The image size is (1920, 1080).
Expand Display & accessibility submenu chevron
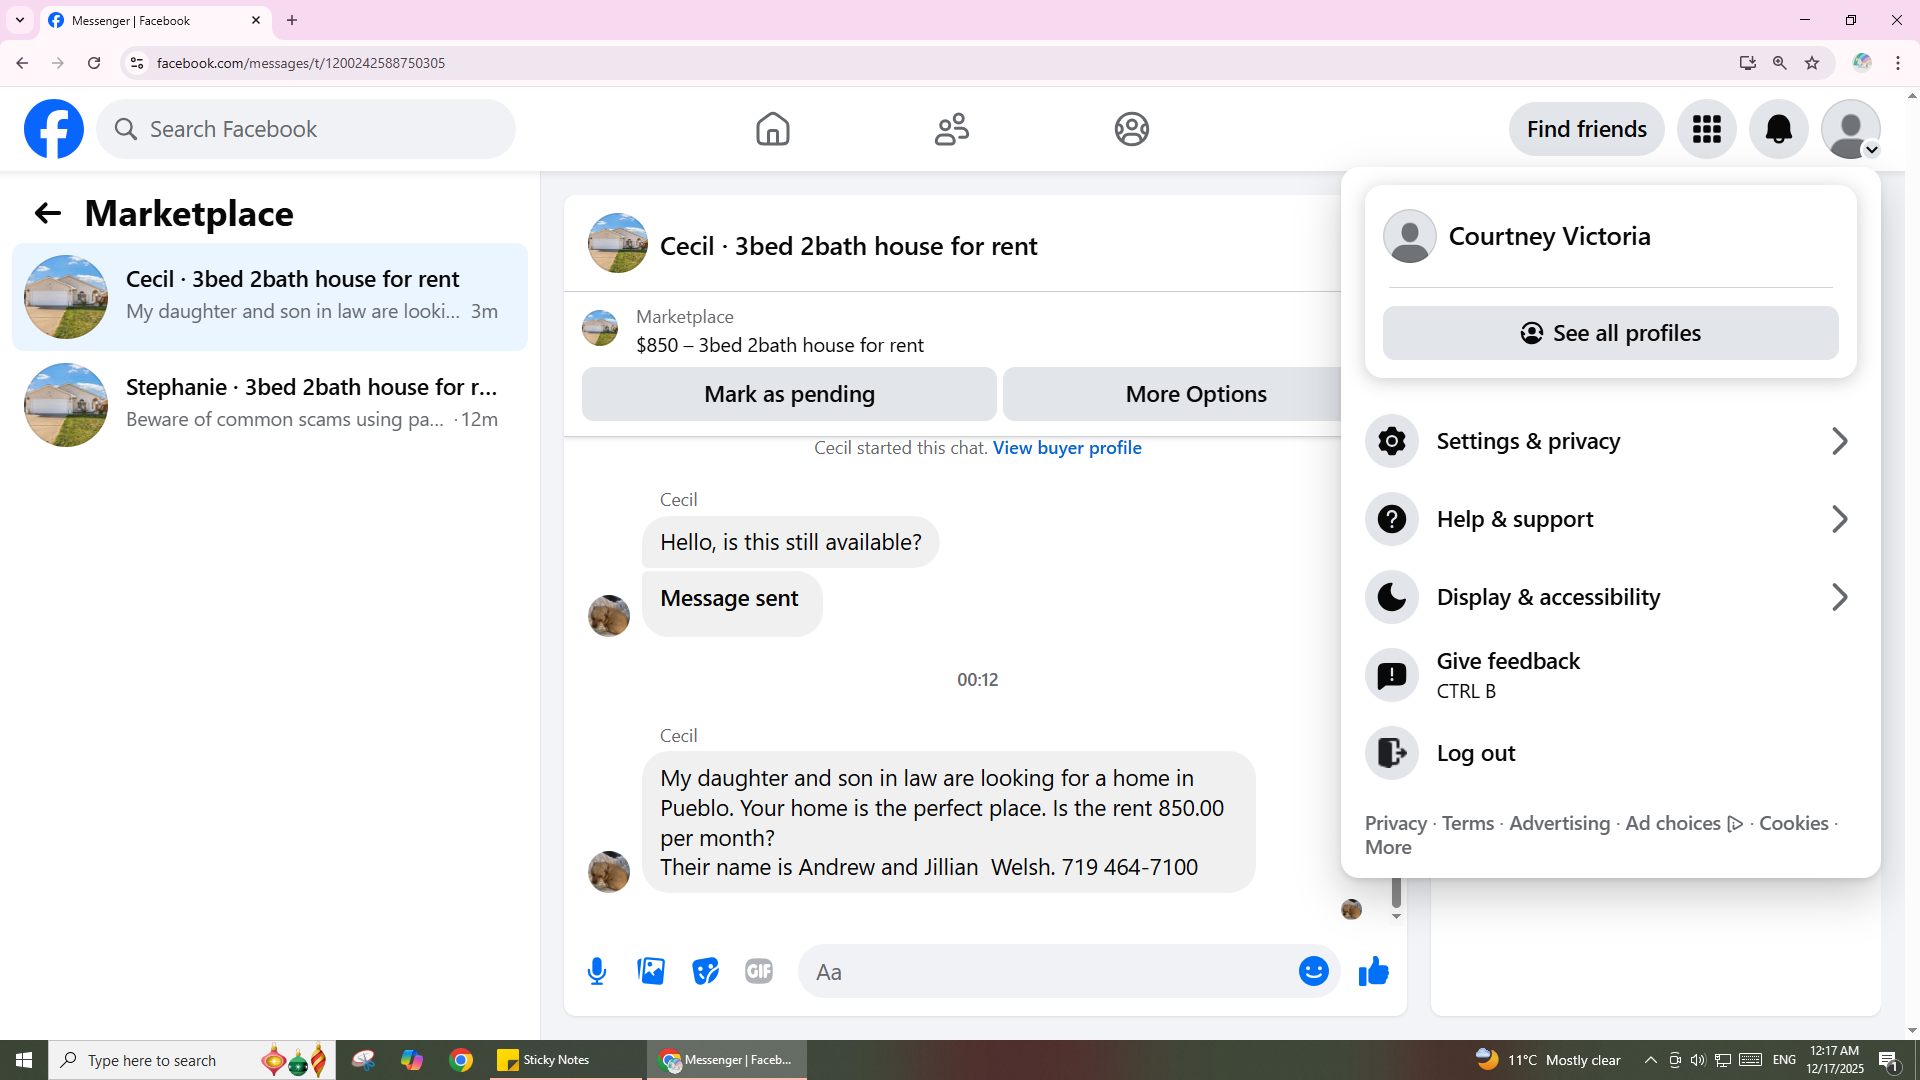[1839, 597]
